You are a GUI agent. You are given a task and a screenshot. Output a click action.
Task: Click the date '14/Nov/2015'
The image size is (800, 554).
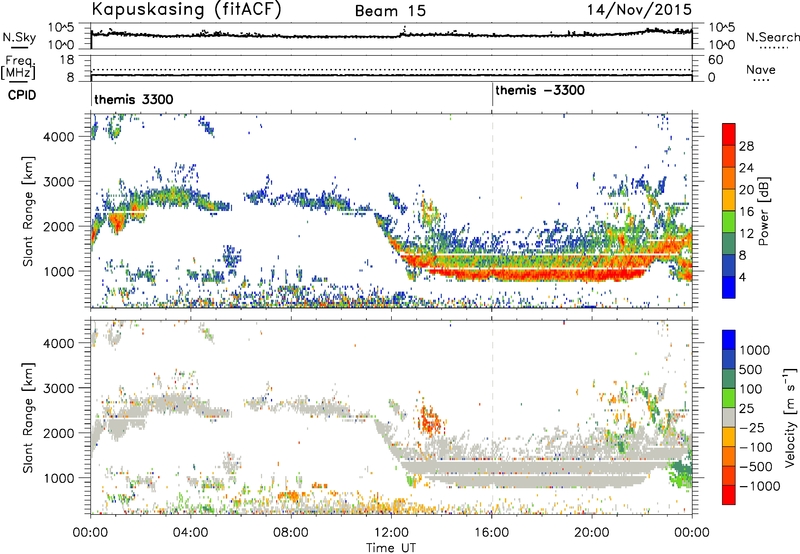tap(639, 9)
